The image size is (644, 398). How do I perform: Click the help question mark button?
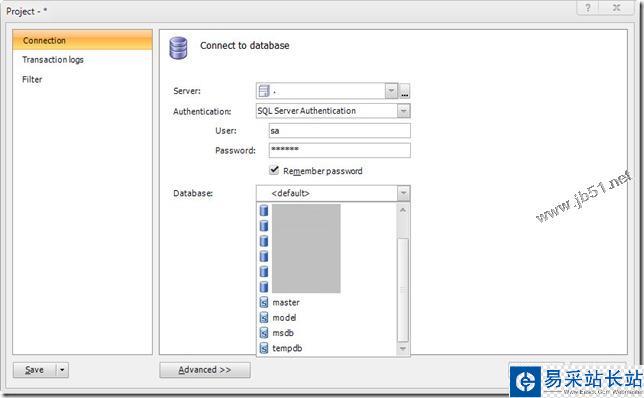coord(588,8)
